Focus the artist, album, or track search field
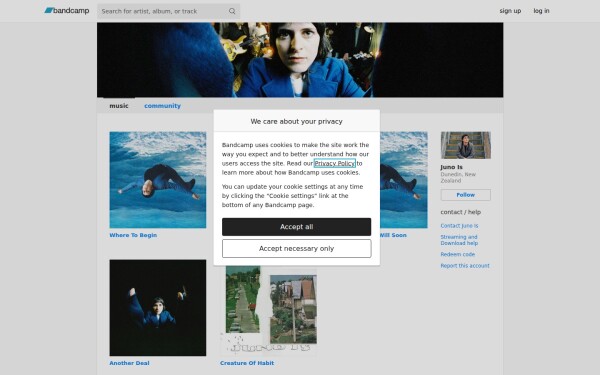600x375 pixels. pyautogui.click(x=168, y=11)
